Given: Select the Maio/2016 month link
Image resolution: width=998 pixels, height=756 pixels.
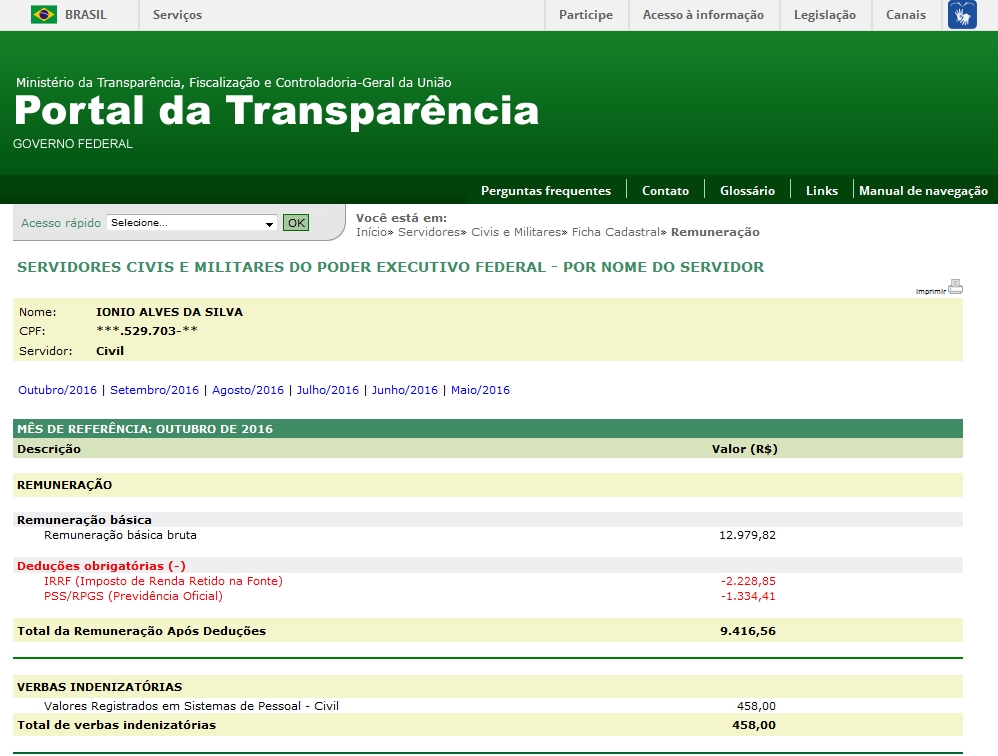Looking at the screenshot, I should click(480, 390).
